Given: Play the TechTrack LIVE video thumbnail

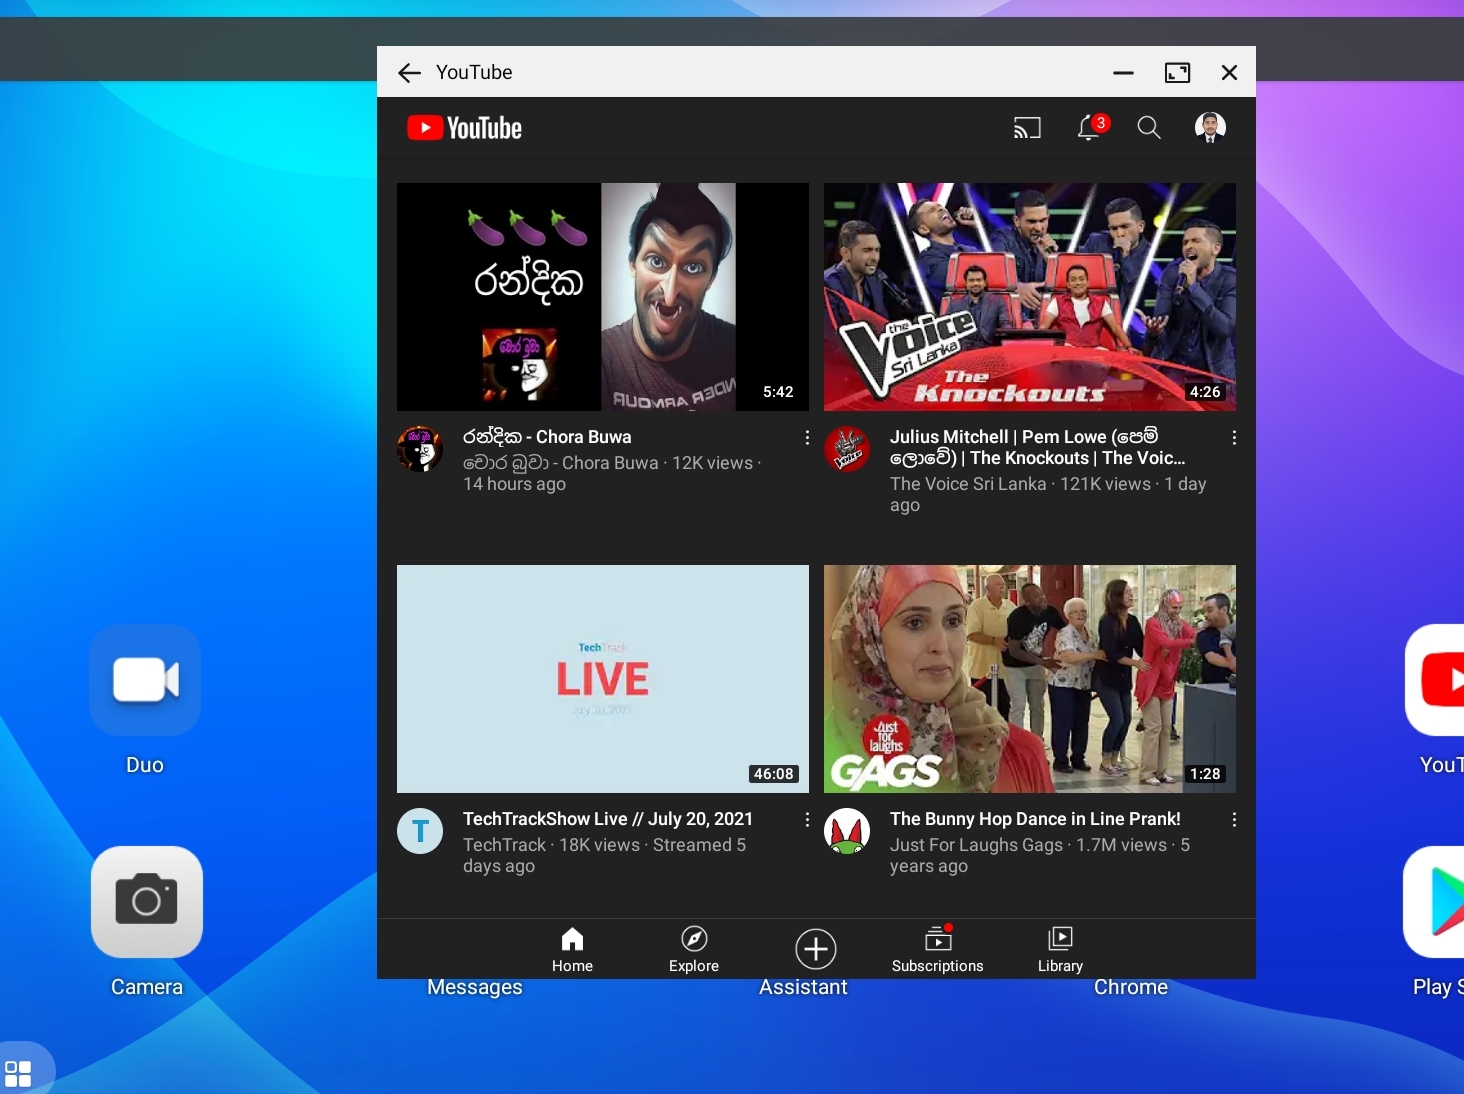Looking at the screenshot, I should (603, 679).
